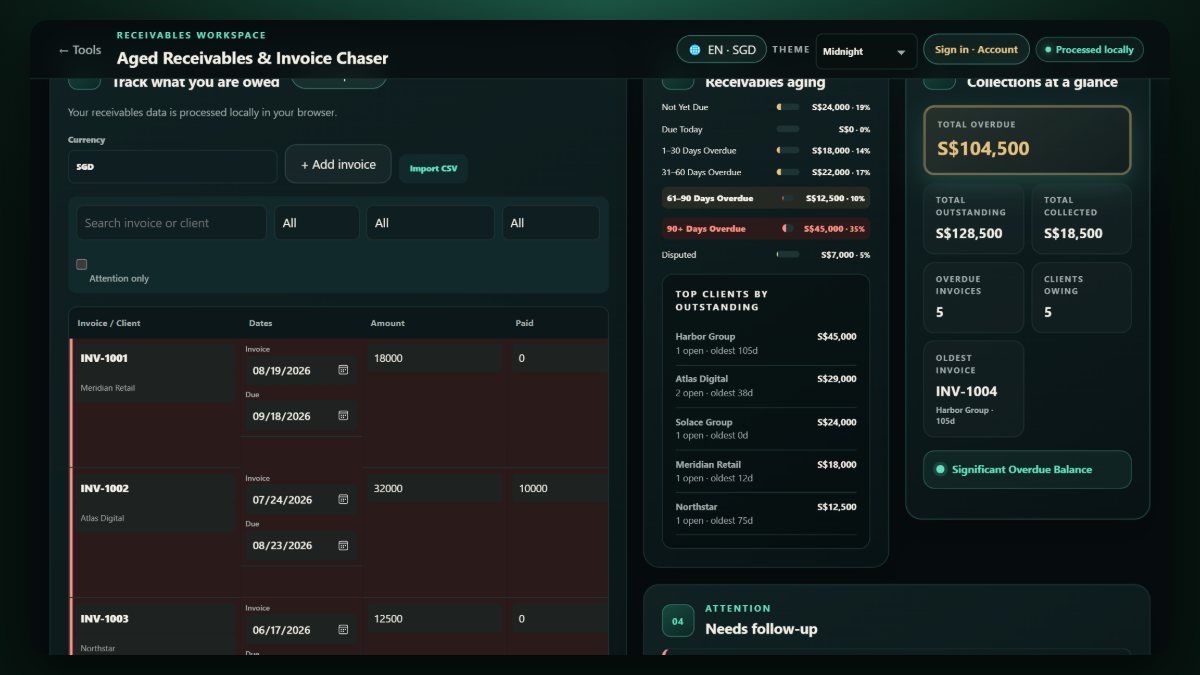Click the Amount column header
The image size is (1200, 675).
click(387, 323)
